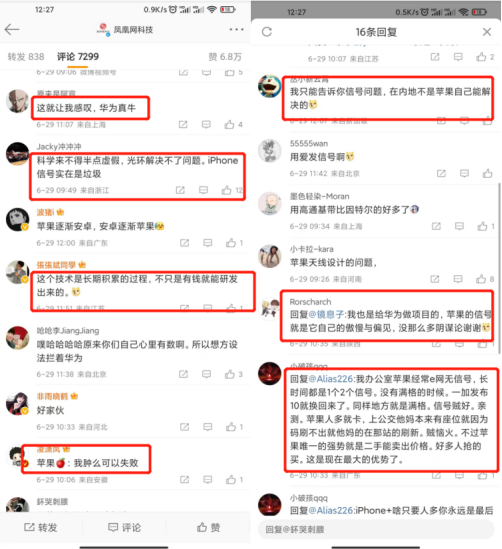Open Jacky冲冲冲's profile avatar
This screenshot has width=502, height=549.
[18, 154]
